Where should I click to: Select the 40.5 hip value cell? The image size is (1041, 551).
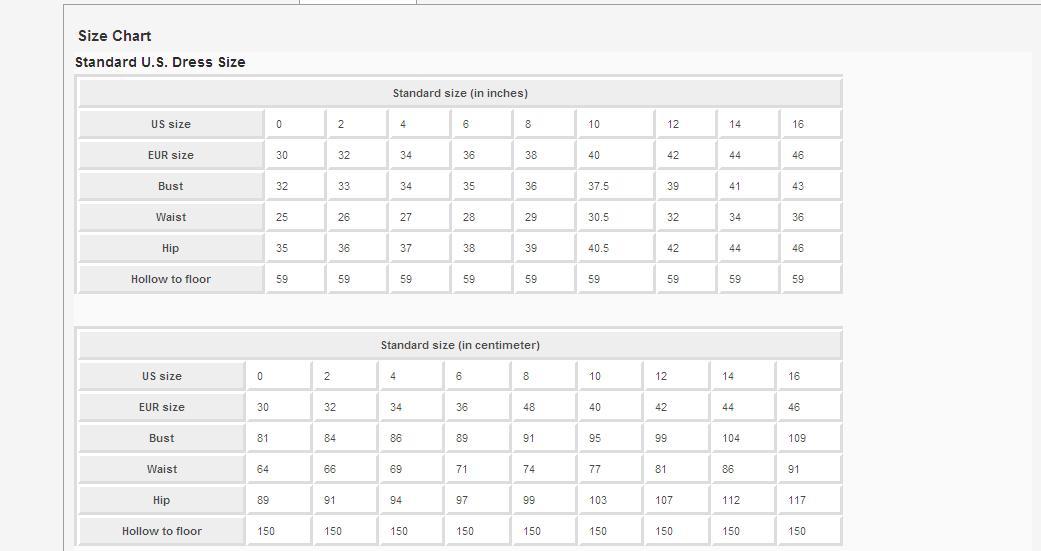click(x=599, y=248)
